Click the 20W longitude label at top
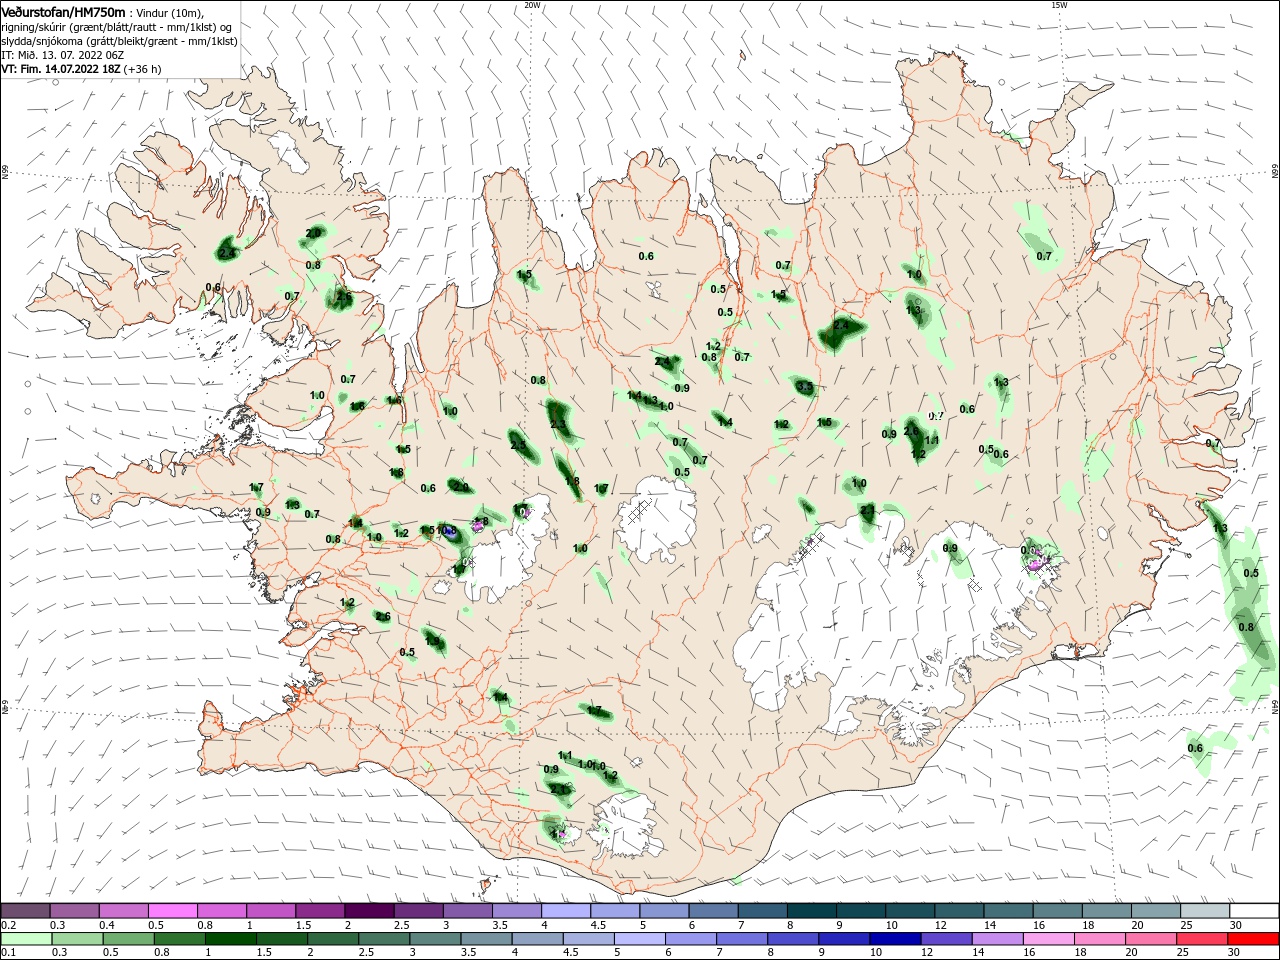 coord(532,5)
